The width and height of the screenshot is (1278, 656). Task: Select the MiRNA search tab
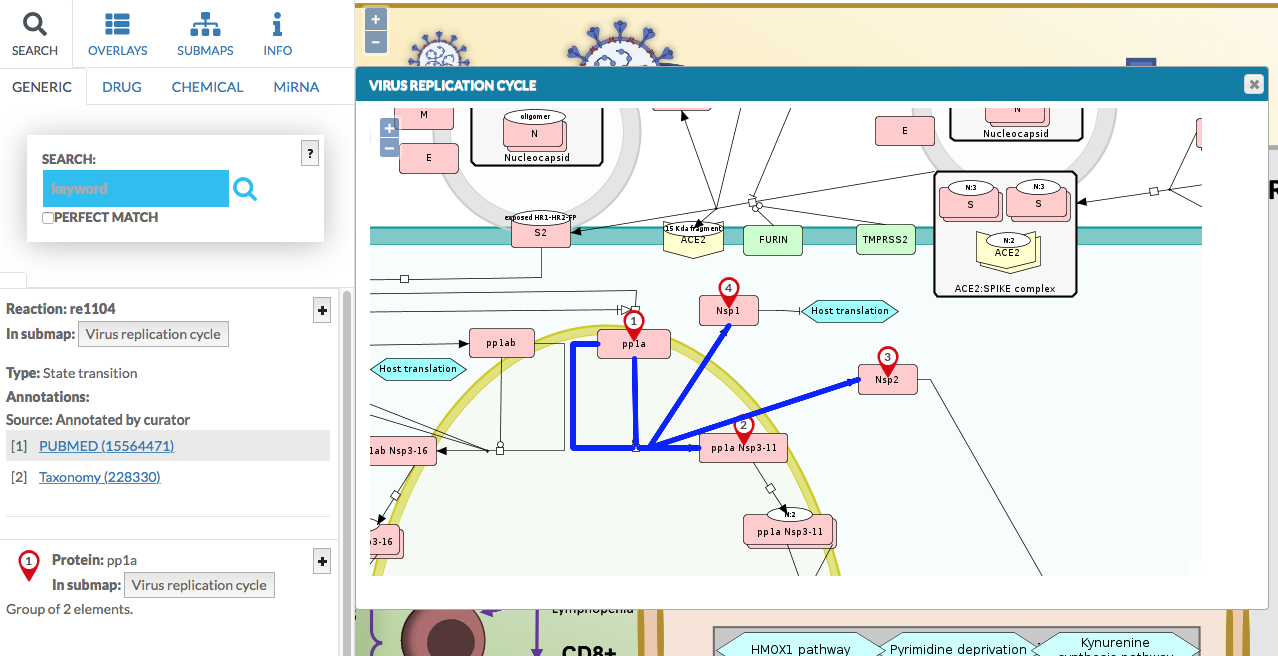coord(296,87)
